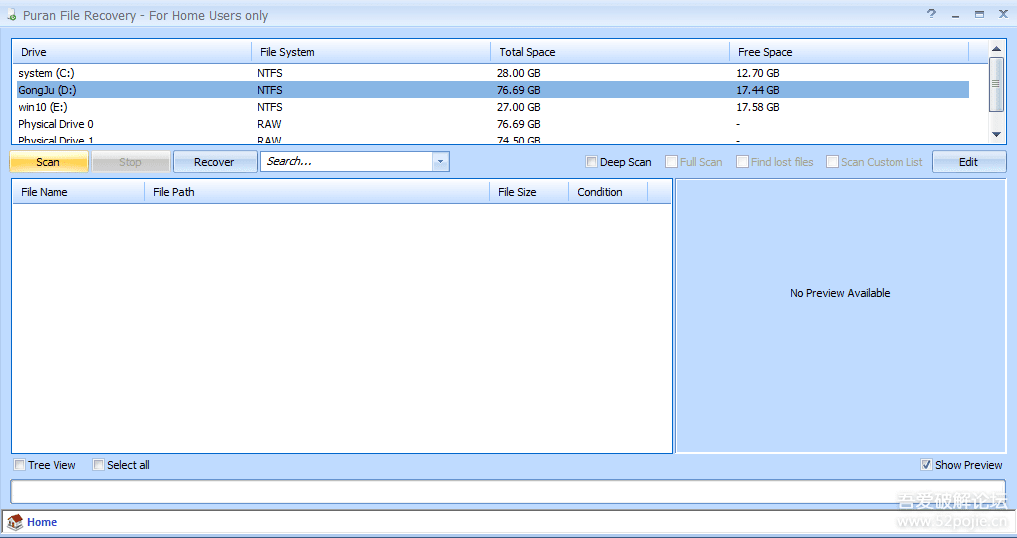
Task: Click the 27.00 GB total space value
Action: click(518, 107)
